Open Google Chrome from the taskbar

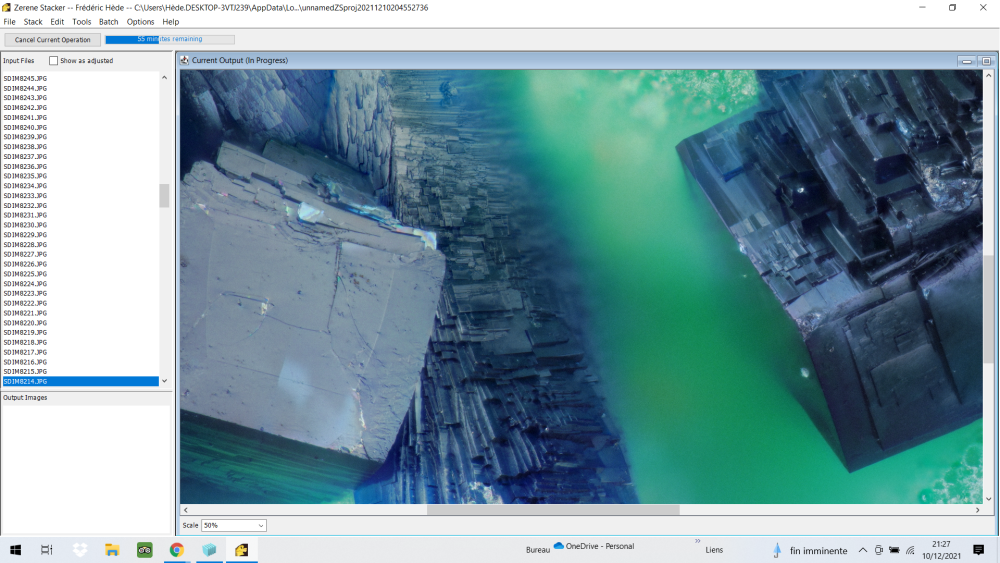[x=177, y=550]
